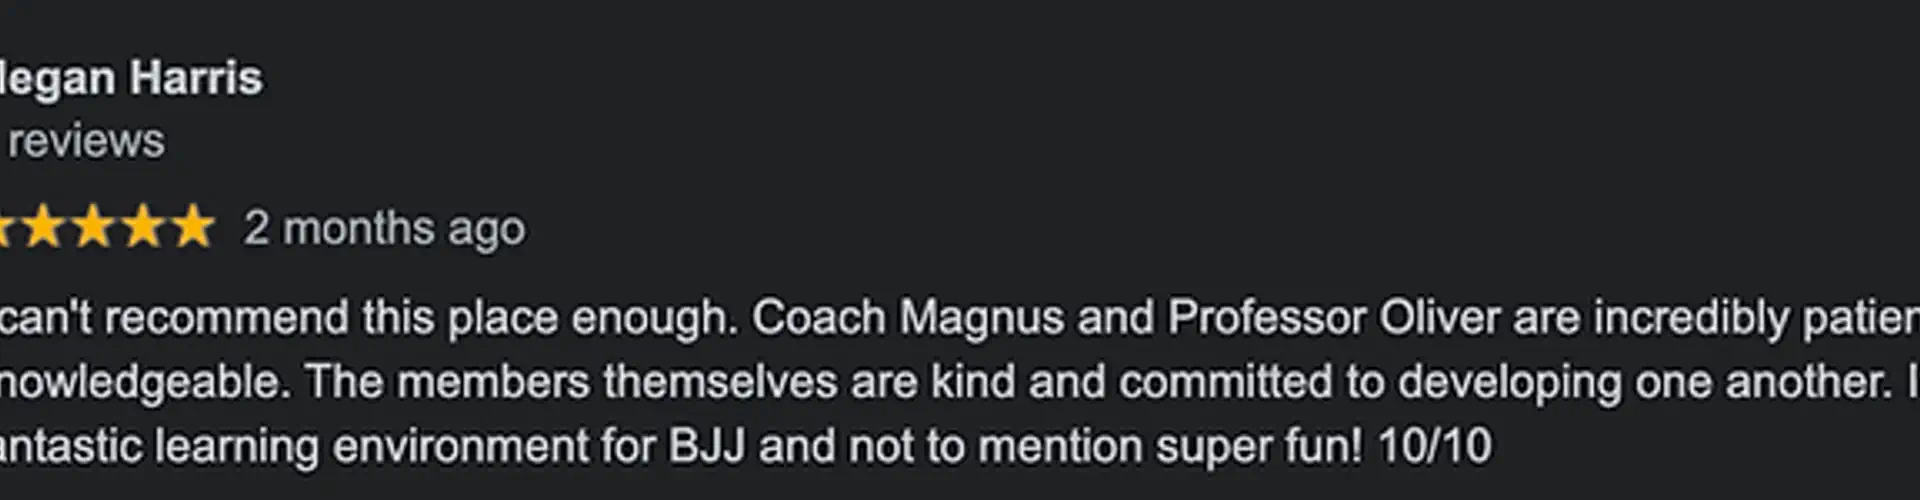Click the "2 months ago" timestamp
Viewport: 1920px width, 500px height.
coord(385,228)
